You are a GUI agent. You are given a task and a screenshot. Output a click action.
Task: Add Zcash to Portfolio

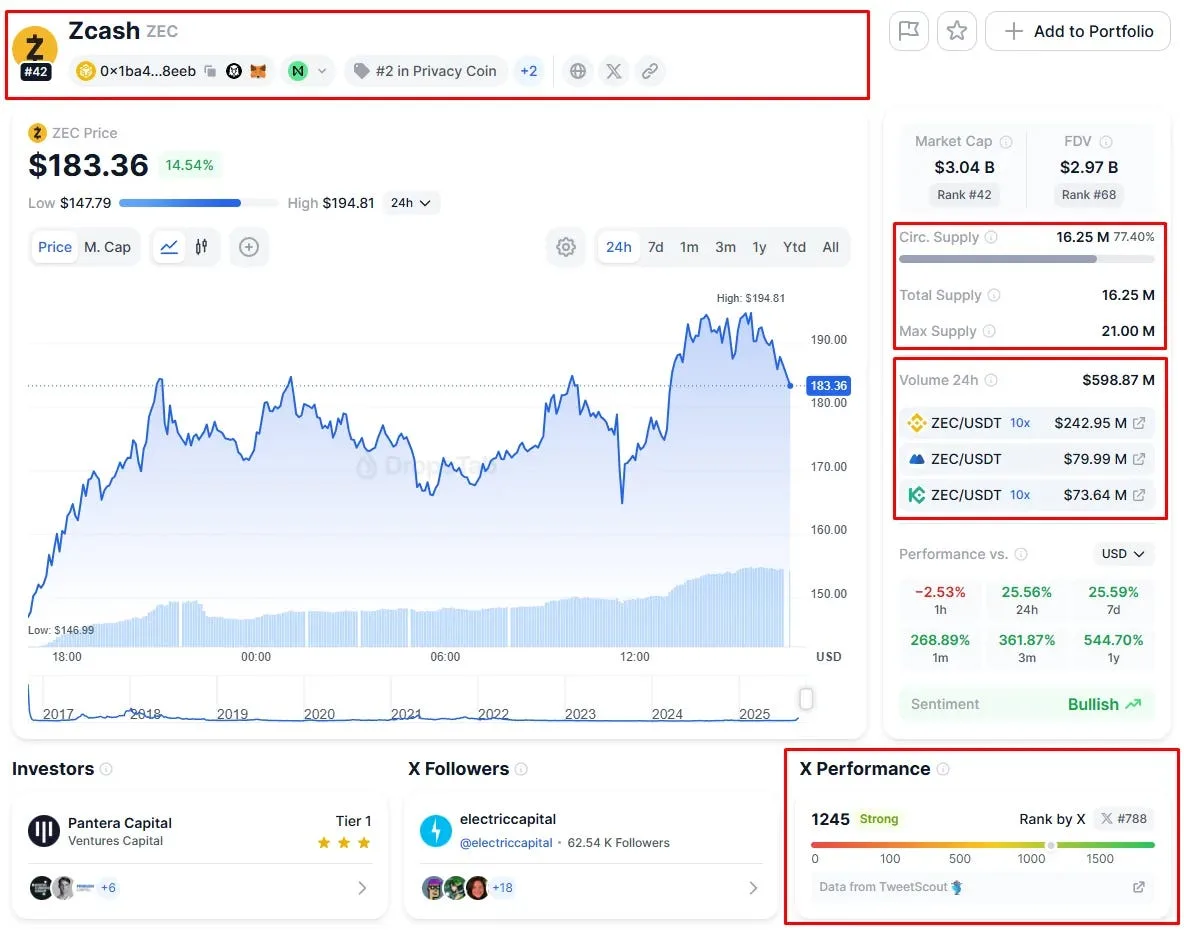1078,31
